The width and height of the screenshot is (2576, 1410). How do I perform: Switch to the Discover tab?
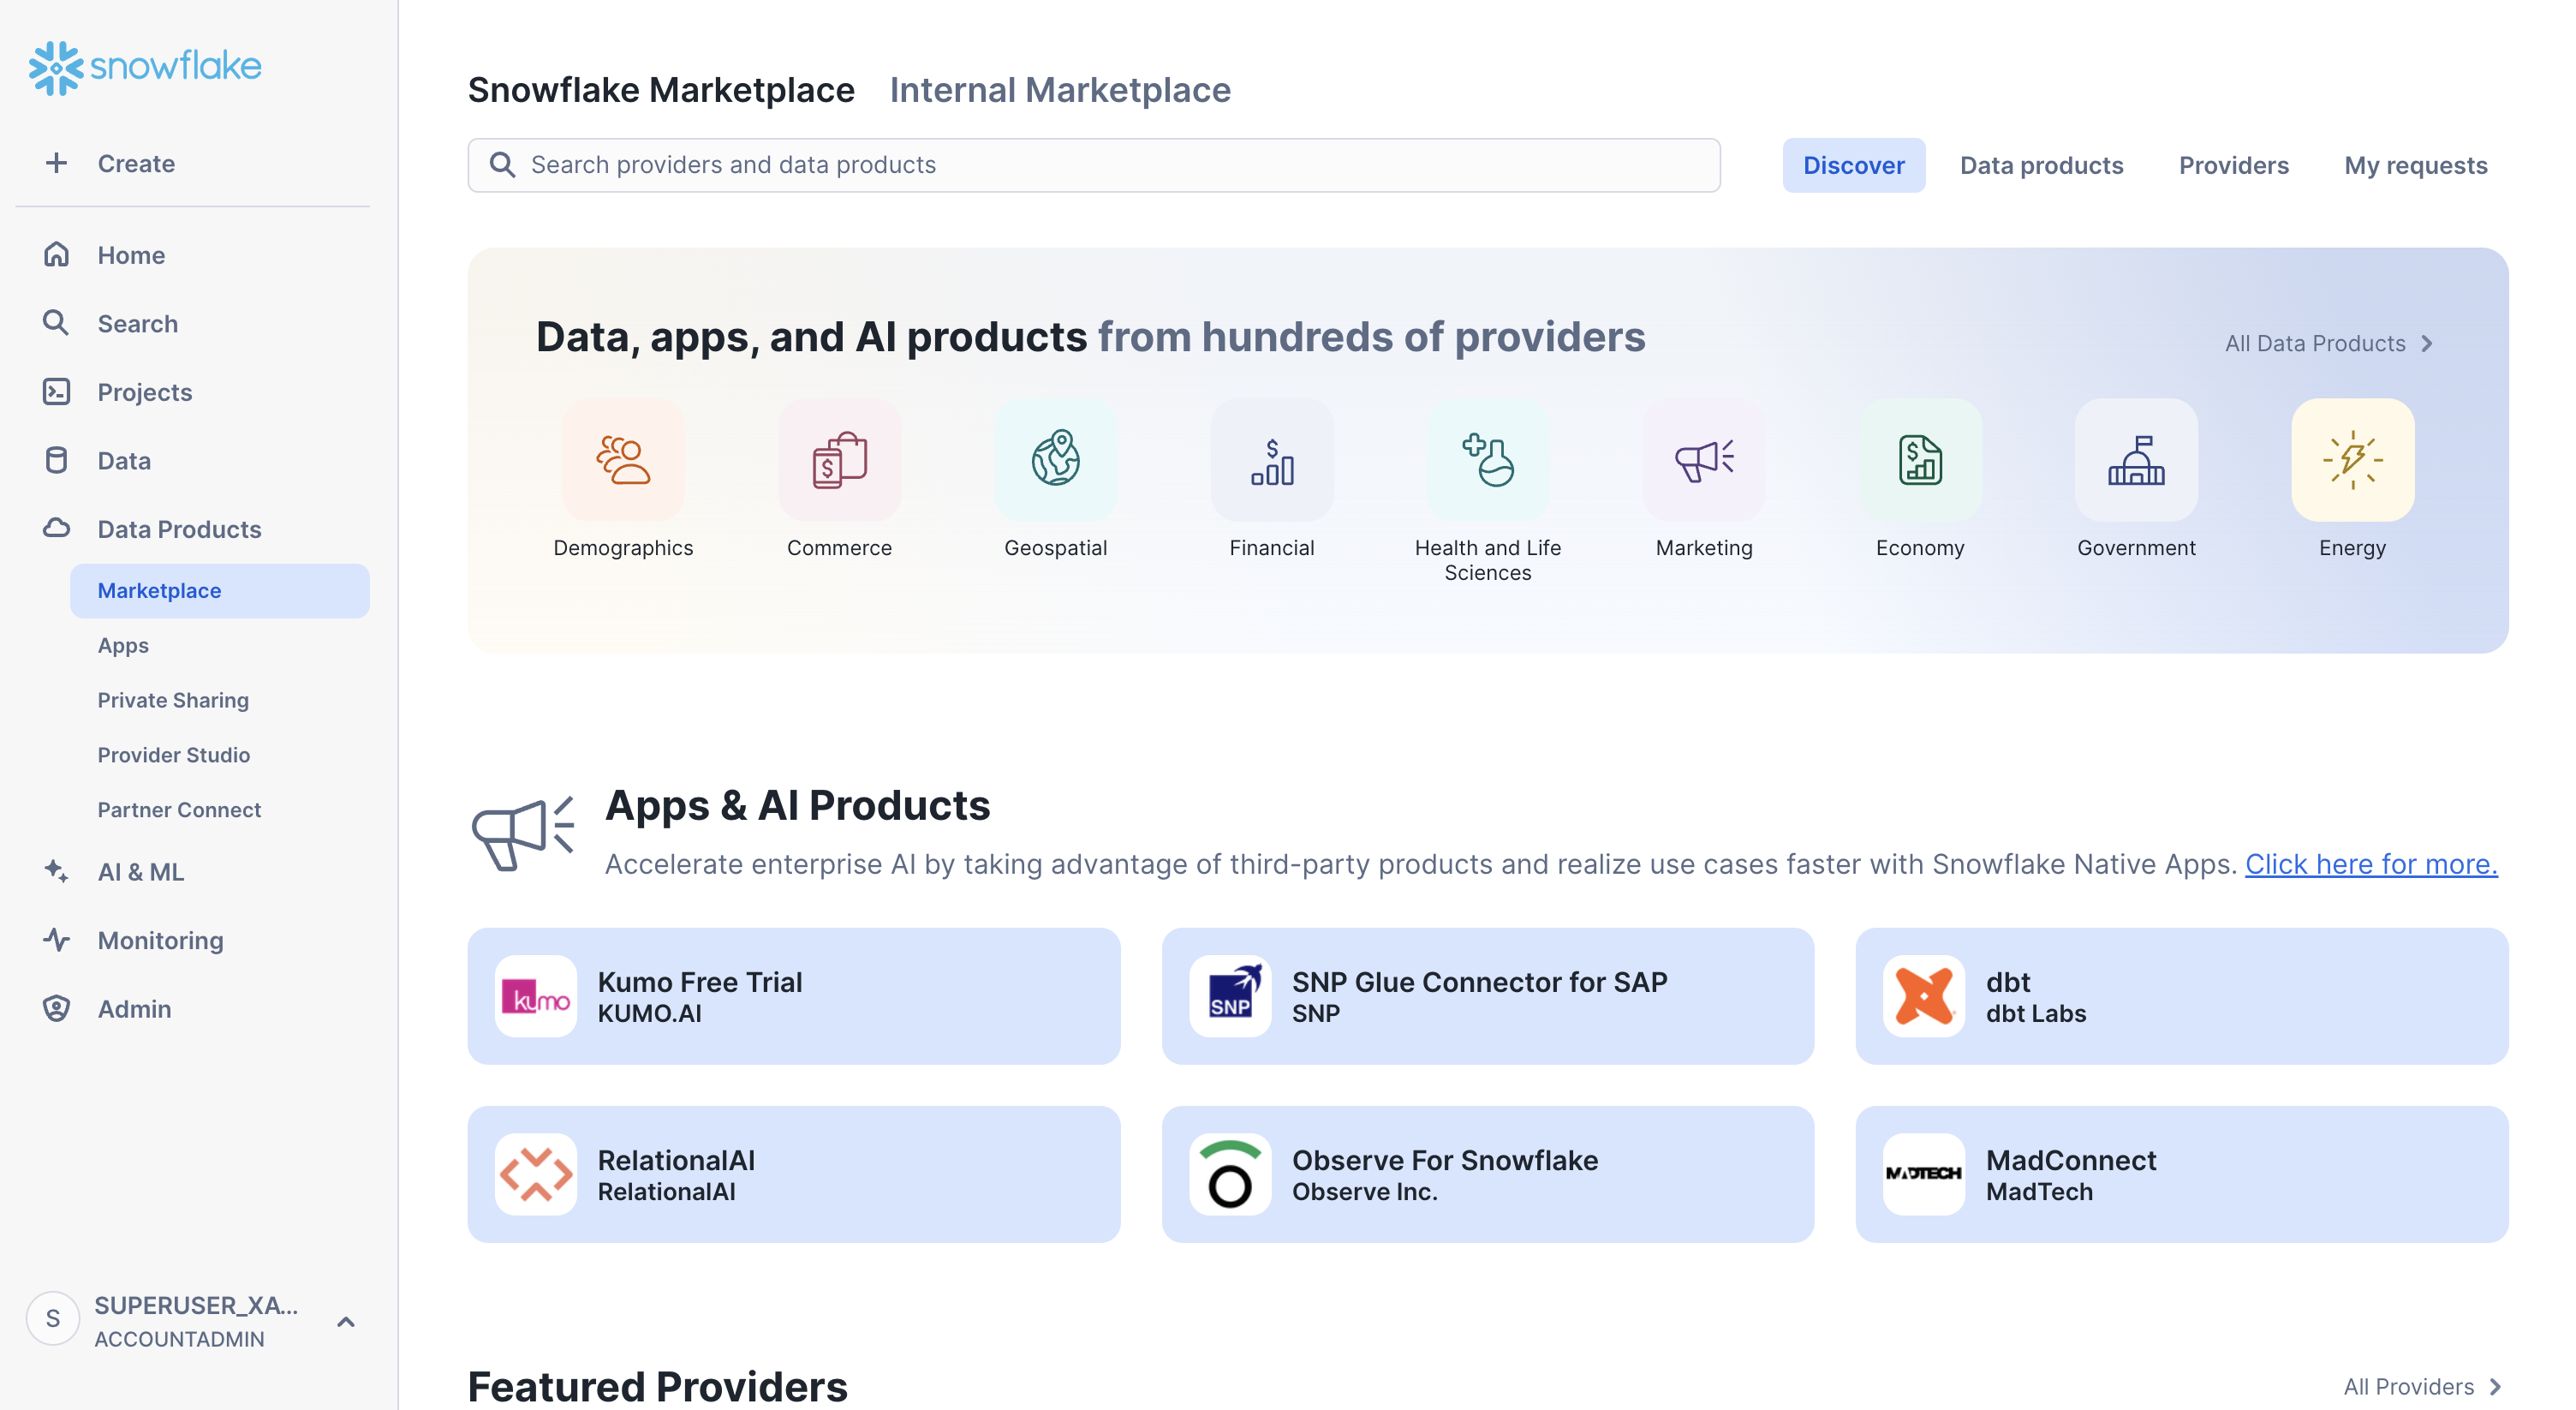click(1853, 165)
